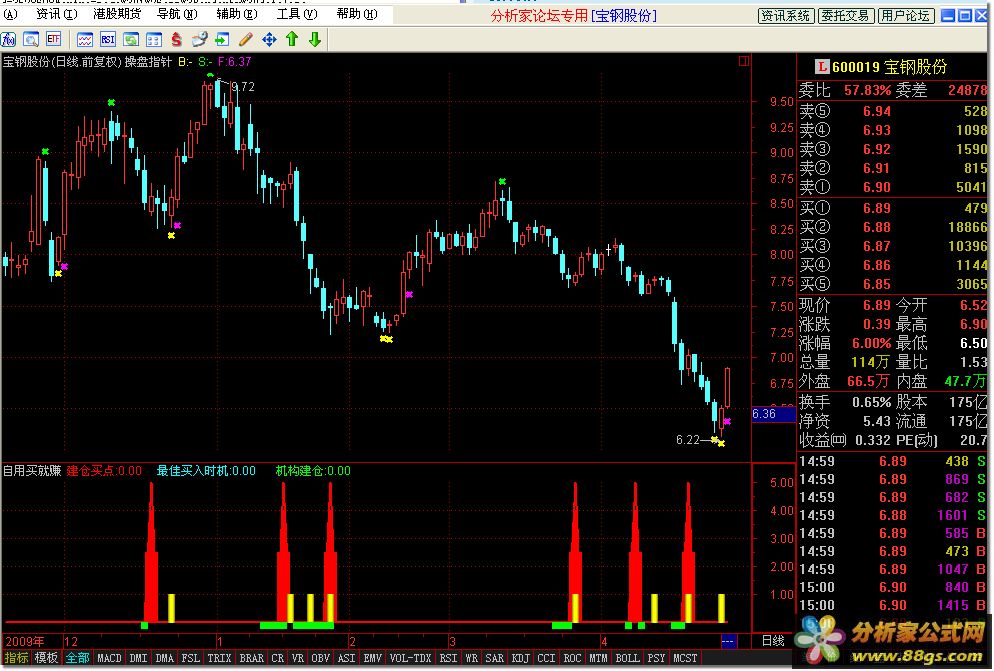Switch to the CCI indicator tab
Screen dimensions: 994x671
(546, 658)
